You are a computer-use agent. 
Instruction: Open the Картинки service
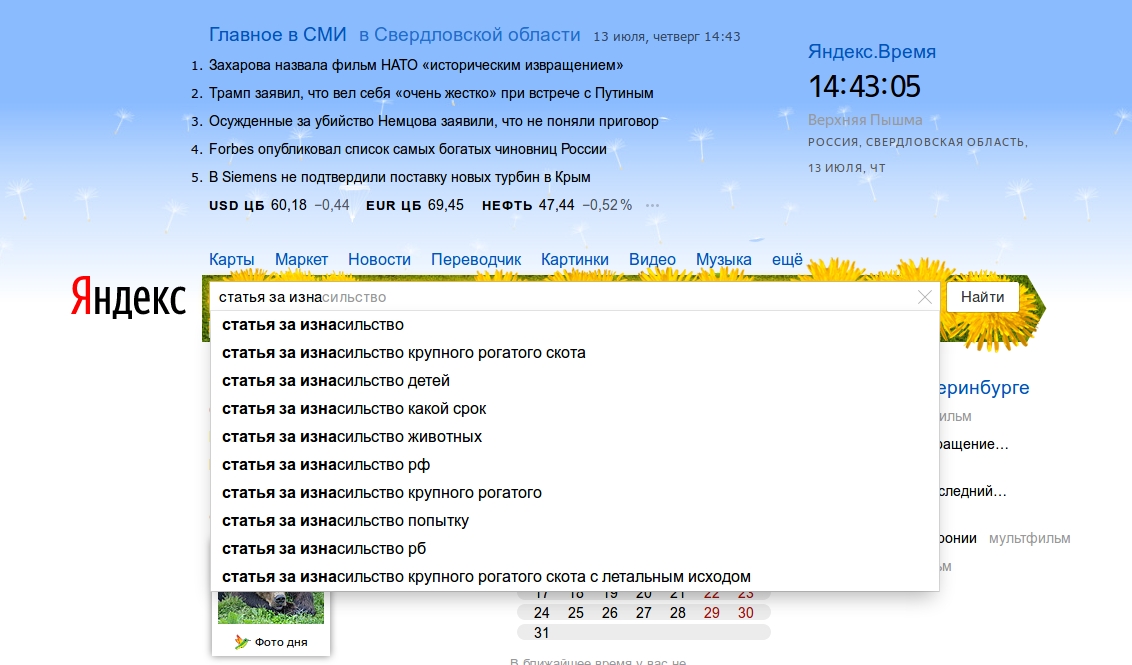tap(575, 259)
